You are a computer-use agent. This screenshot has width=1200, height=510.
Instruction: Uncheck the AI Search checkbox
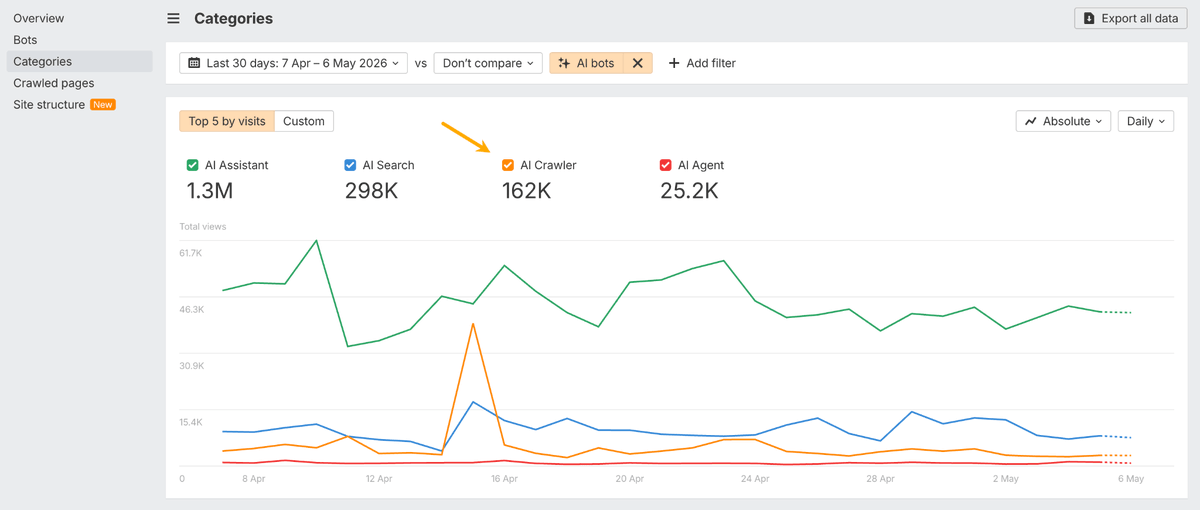click(x=350, y=165)
